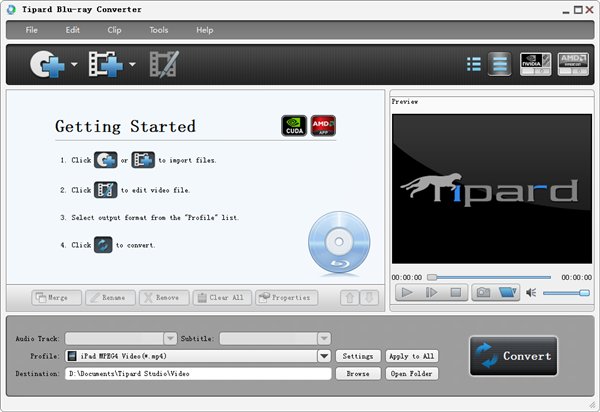Screen dimensions: 600x412
Task: Open the Help menu
Action: (205, 30)
